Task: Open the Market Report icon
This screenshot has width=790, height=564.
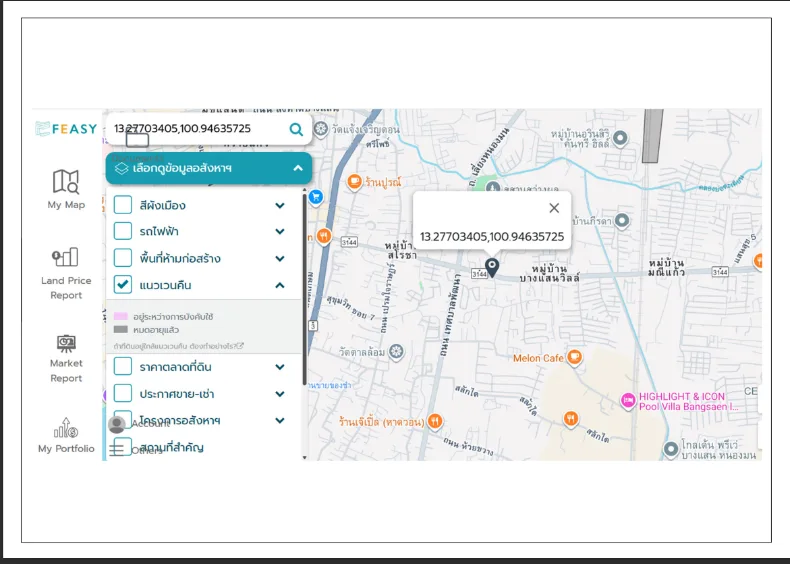Action: click(66, 343)
